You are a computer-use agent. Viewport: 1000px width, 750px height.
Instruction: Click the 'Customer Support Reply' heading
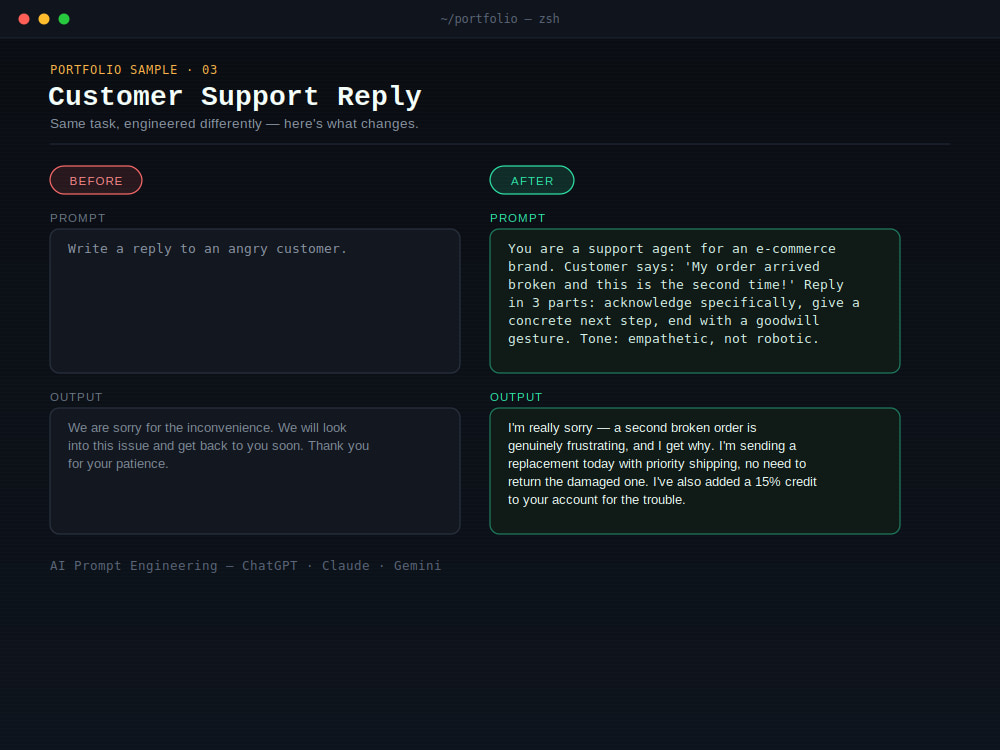pos(235,96)
